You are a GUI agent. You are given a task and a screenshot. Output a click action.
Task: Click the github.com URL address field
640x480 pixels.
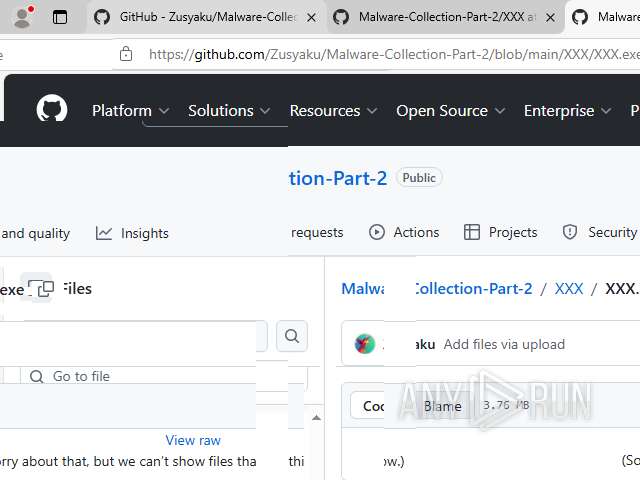[x=394, y=54]
